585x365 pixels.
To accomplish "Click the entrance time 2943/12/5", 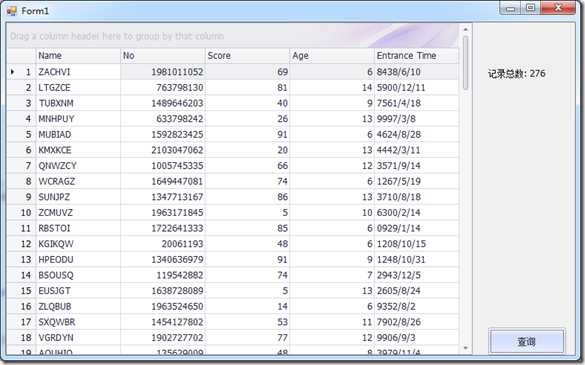I will (x=417, y=275).
